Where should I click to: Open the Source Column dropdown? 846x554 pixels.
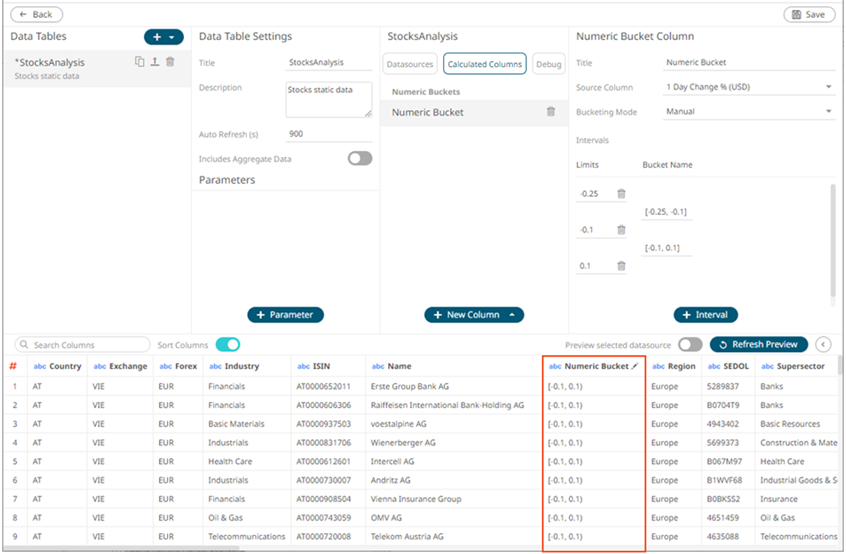click(x=749, y=87)
